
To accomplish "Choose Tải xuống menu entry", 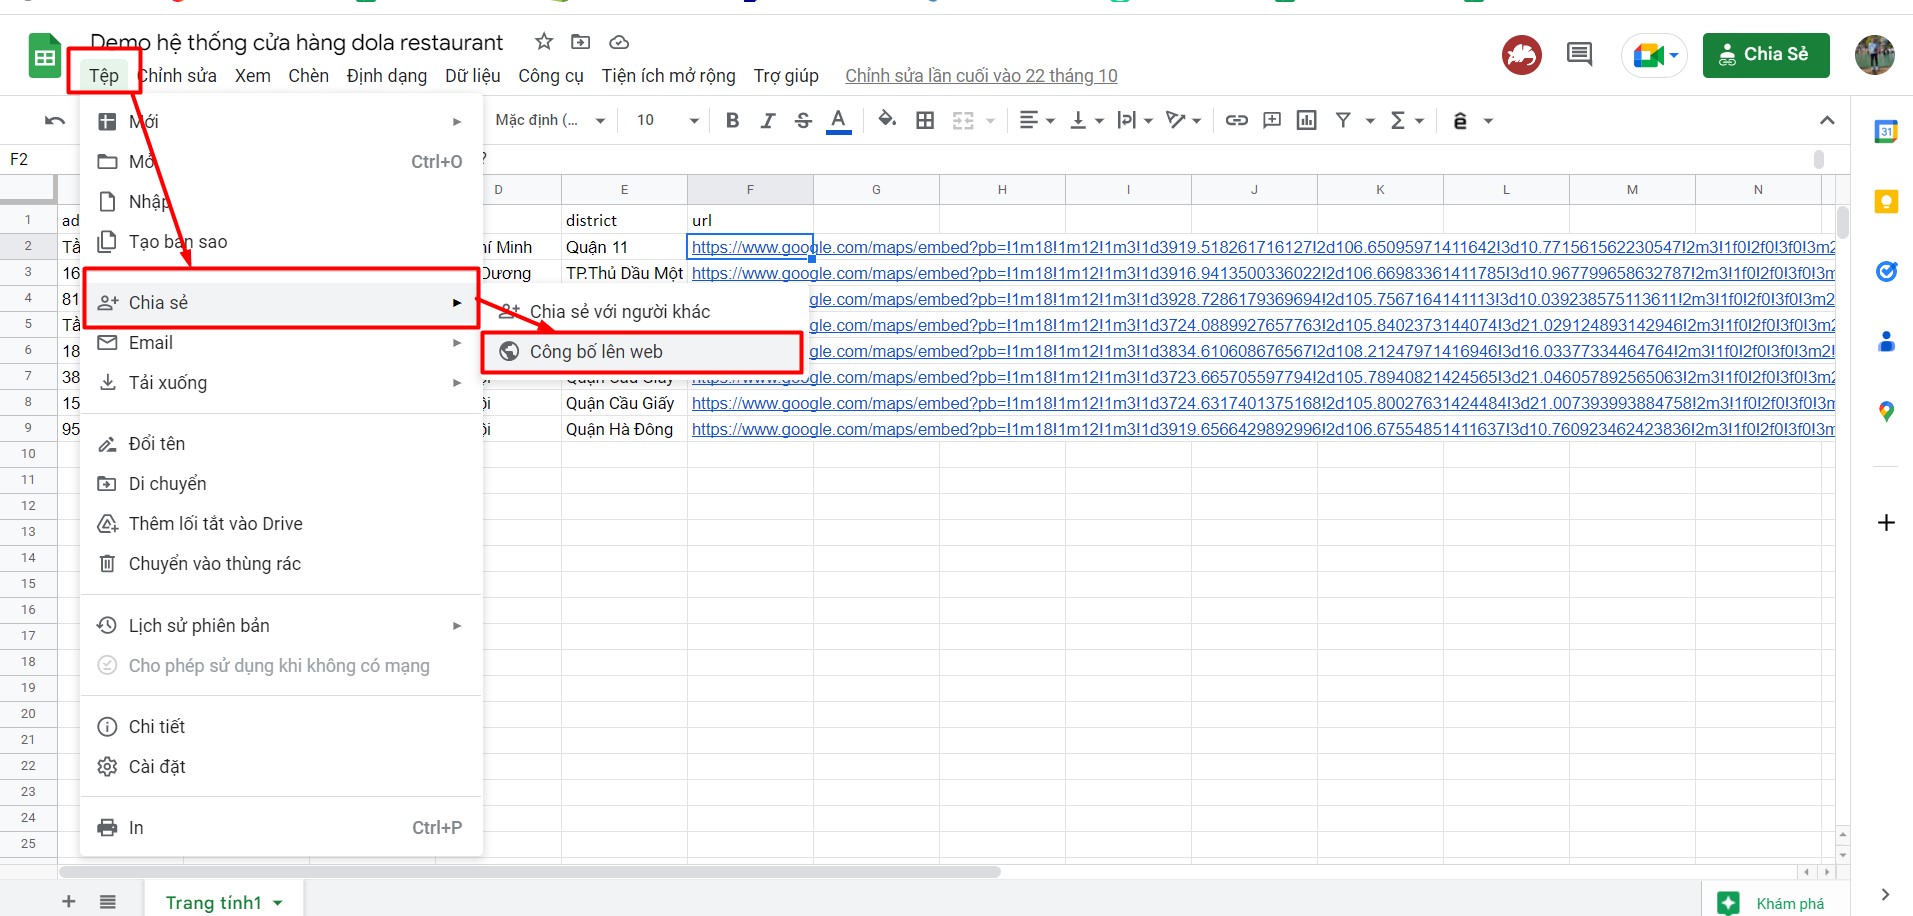I will 168,383.
